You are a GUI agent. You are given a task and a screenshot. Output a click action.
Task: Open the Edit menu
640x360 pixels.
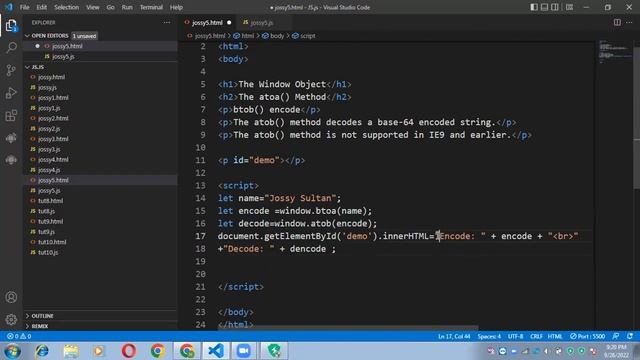tap(42, 7)
